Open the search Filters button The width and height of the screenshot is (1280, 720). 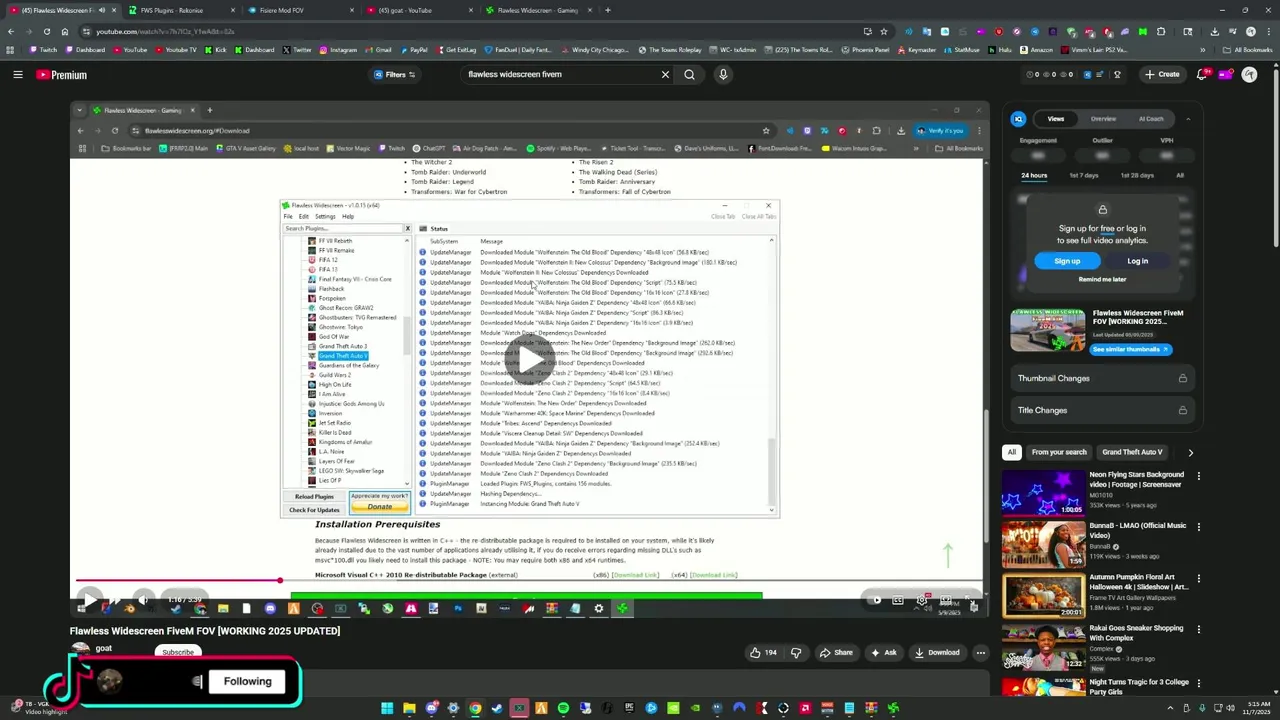395,74
